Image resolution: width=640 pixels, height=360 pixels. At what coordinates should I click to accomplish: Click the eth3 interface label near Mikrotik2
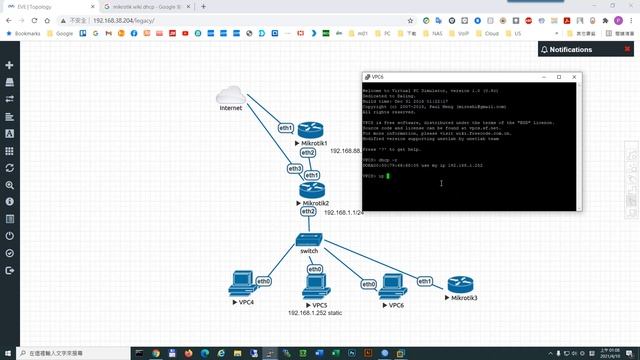295,169
